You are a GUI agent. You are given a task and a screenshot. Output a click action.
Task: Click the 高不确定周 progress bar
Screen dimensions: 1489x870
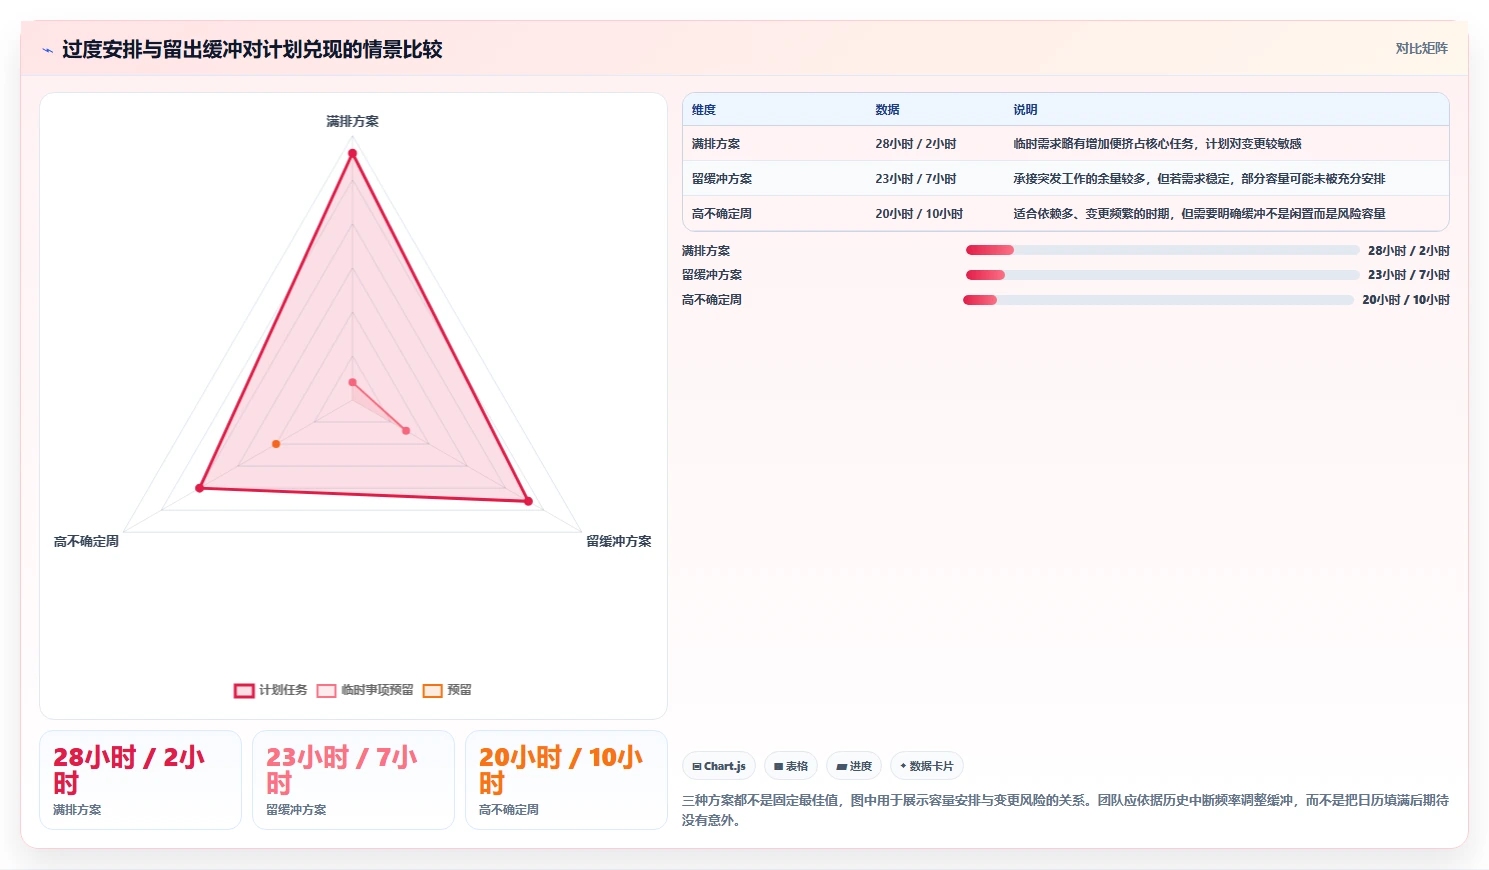[1158, 300]
